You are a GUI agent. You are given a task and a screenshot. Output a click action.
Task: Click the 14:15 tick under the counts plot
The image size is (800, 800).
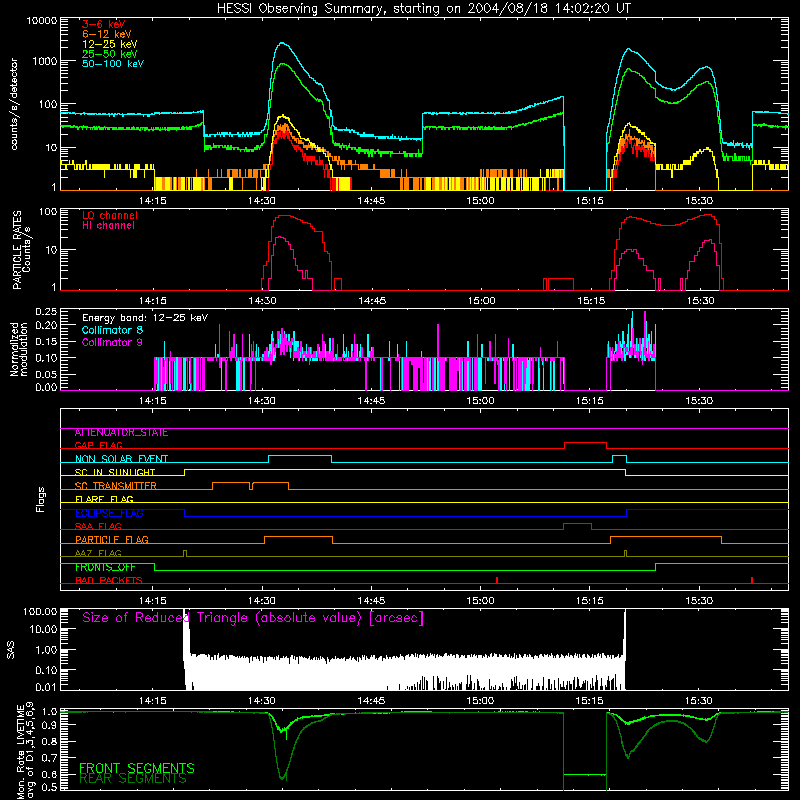click(x=153, y=201)
